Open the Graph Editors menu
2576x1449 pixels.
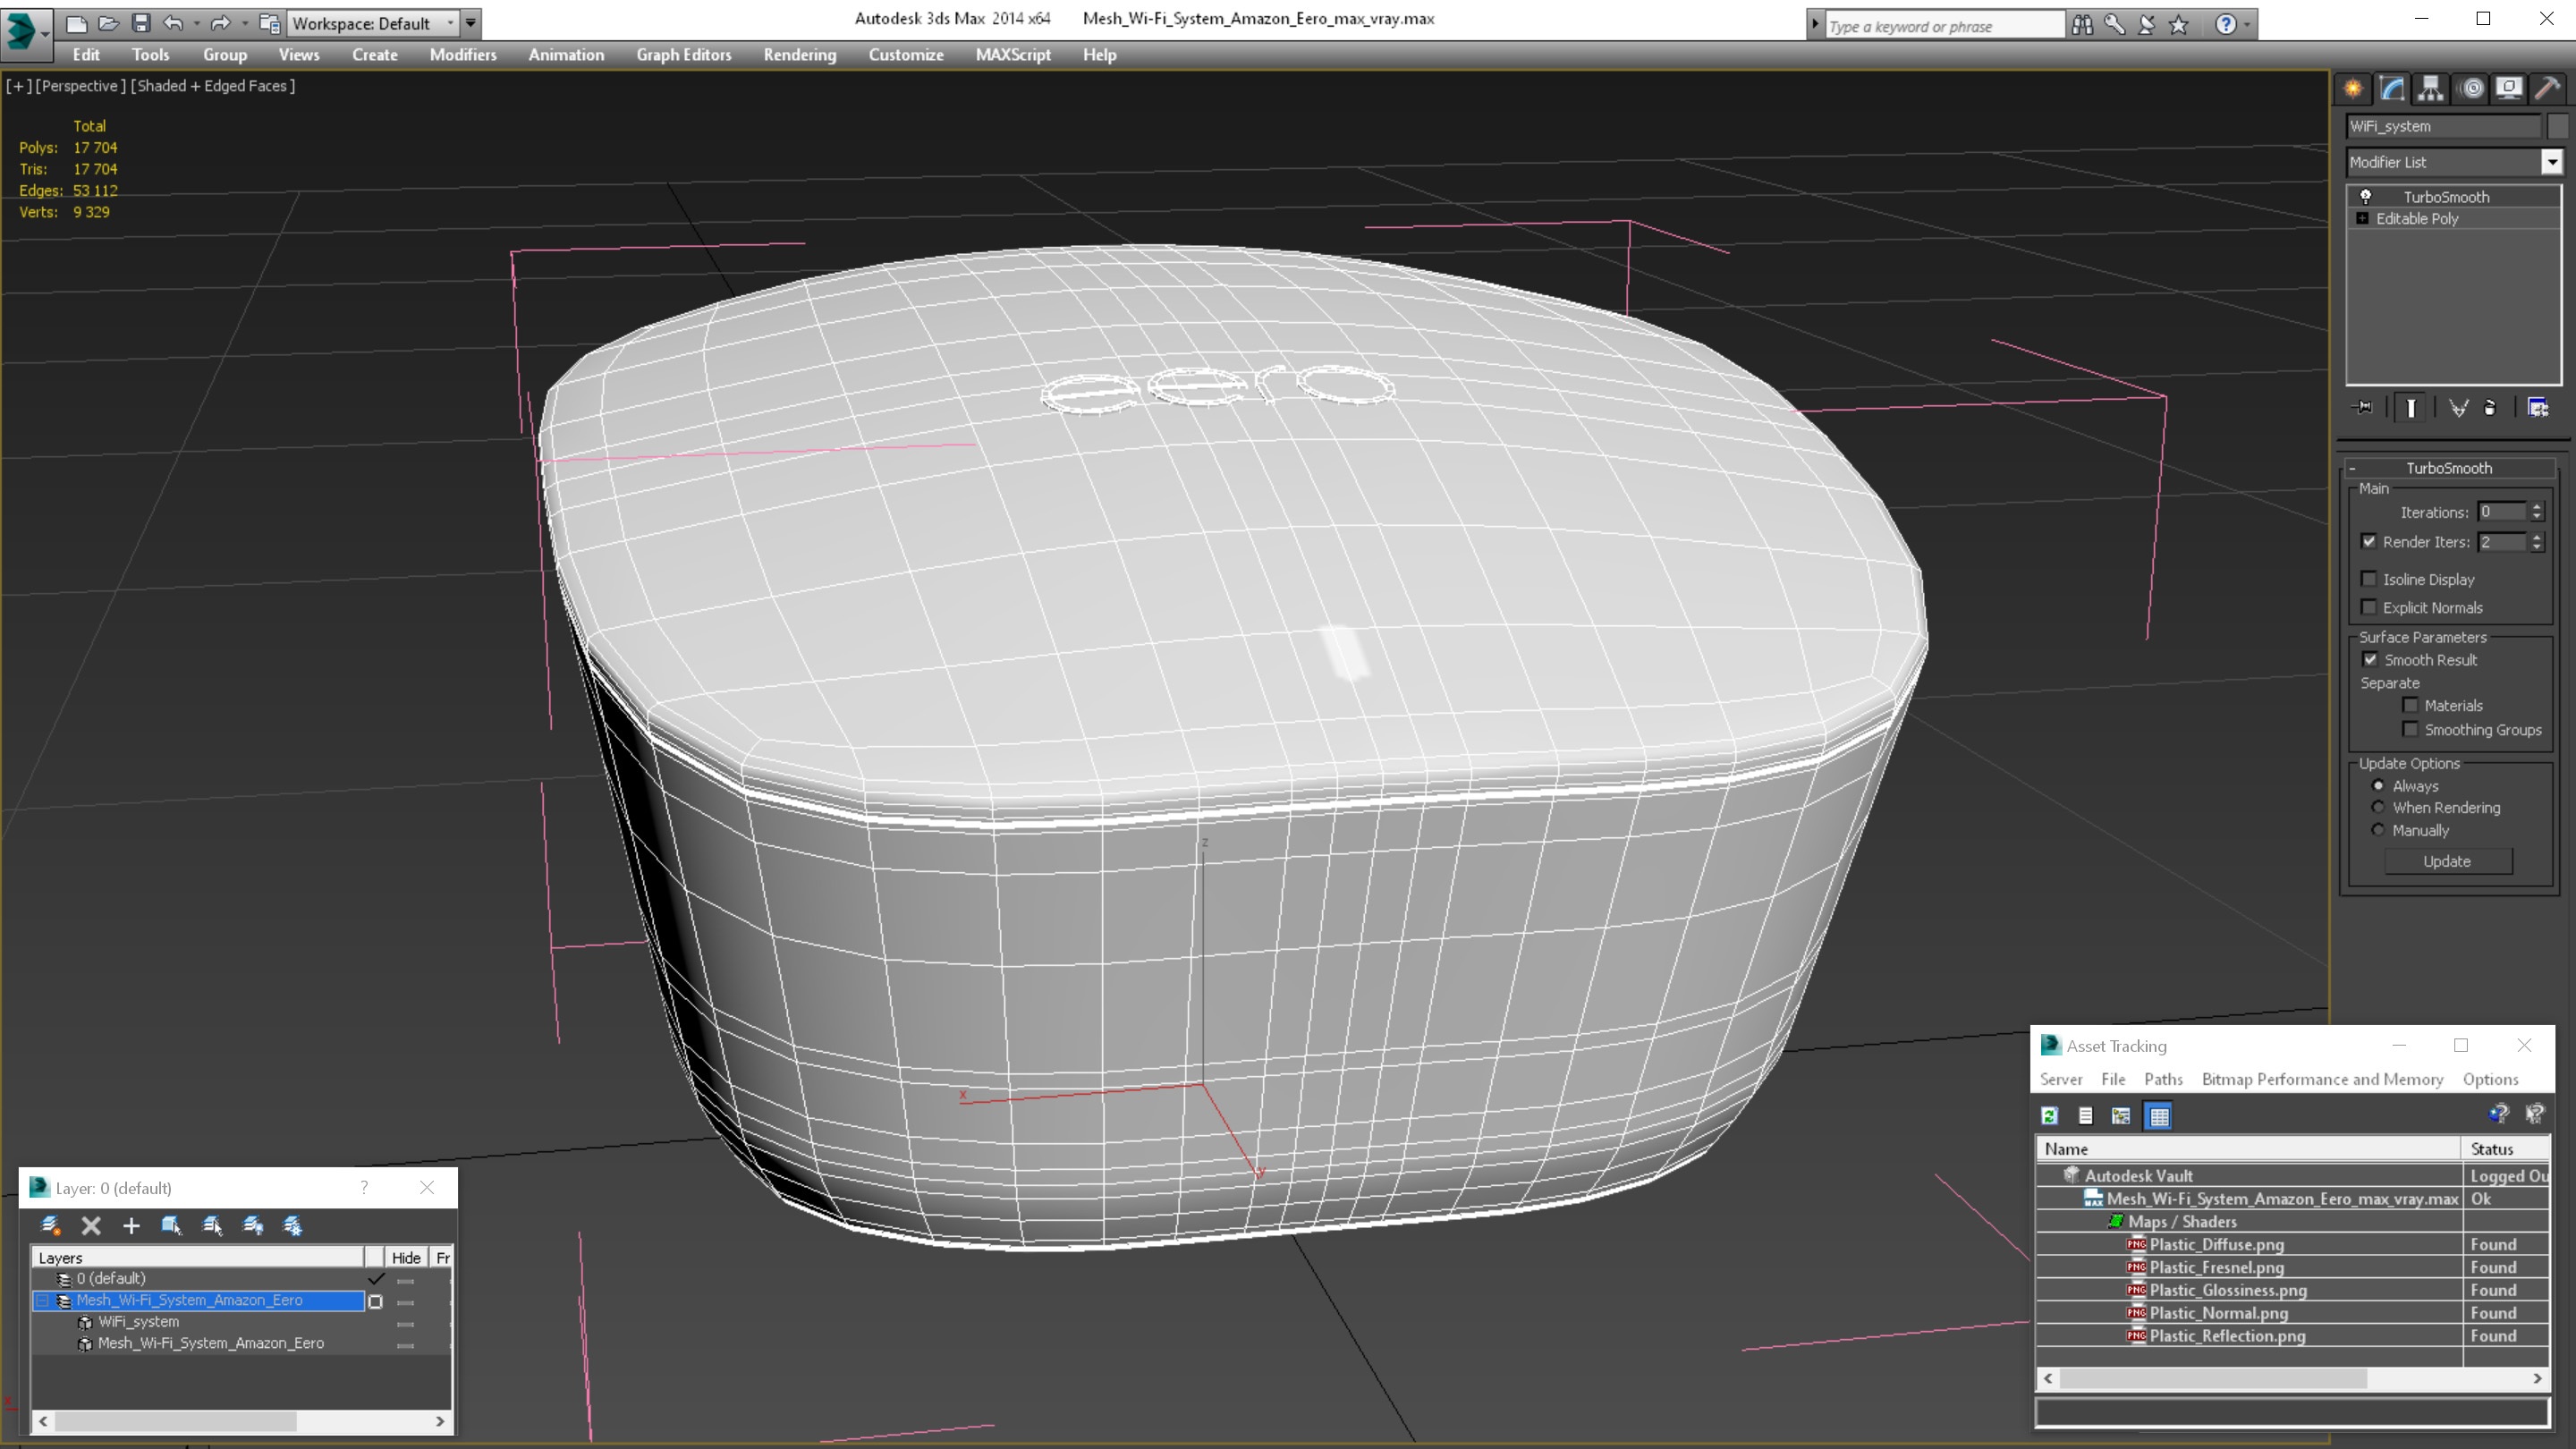click(x=684, y=55)
